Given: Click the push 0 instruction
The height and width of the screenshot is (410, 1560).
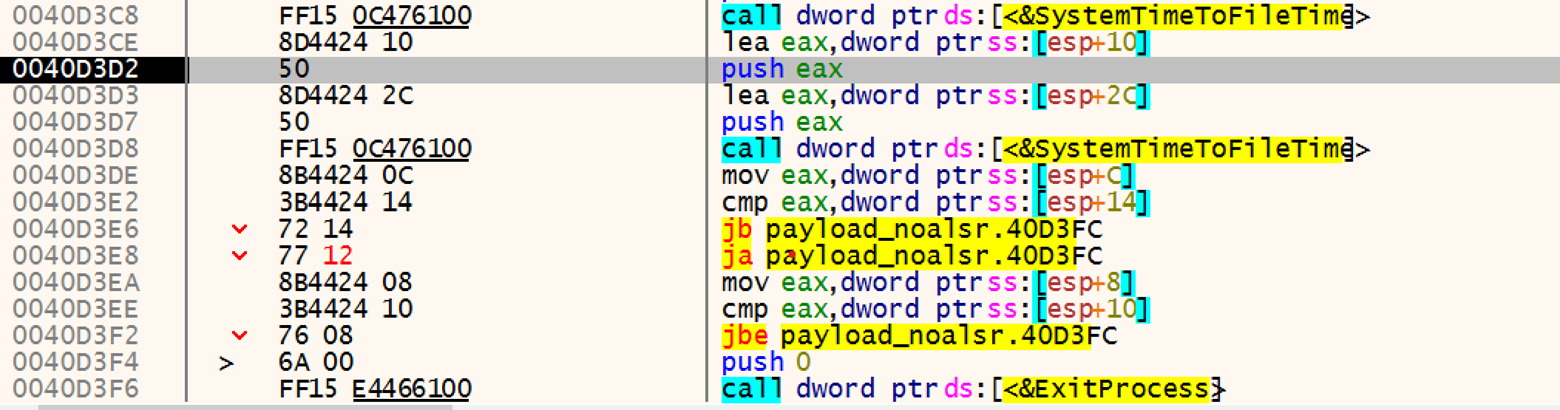Looking at the screenshot, I should pyautogui.click(x=765, y=361).
